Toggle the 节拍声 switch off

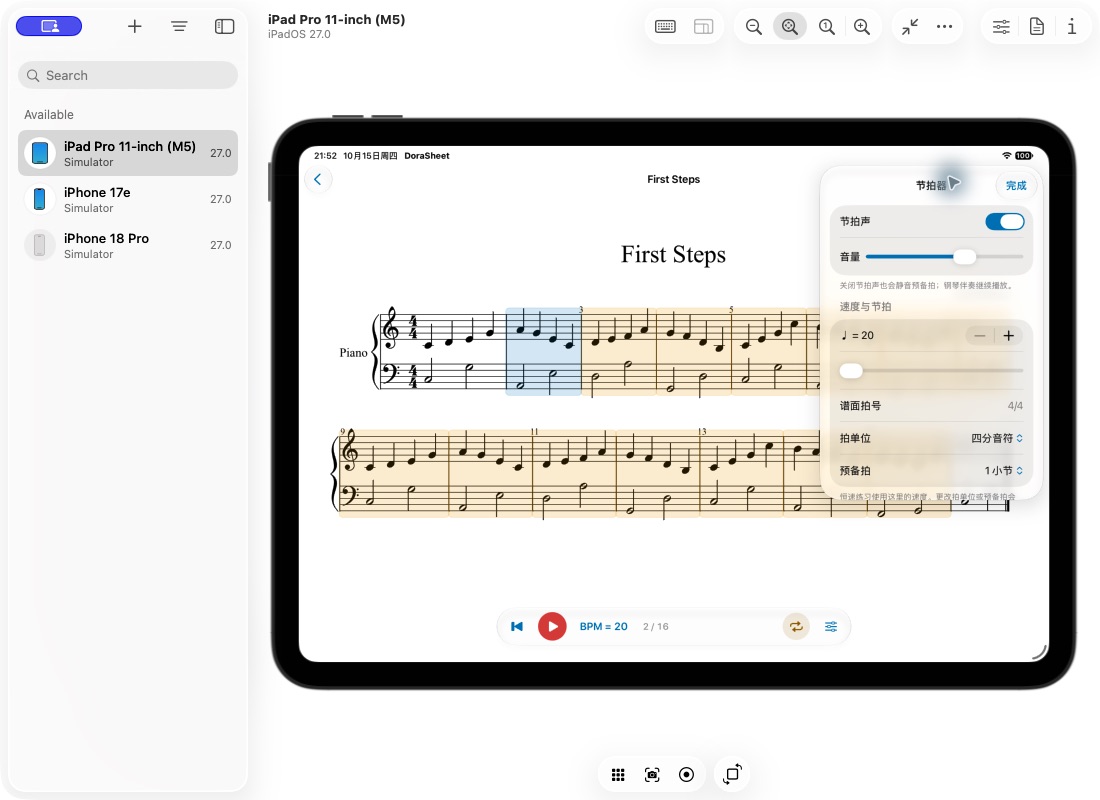point(1005,222)
